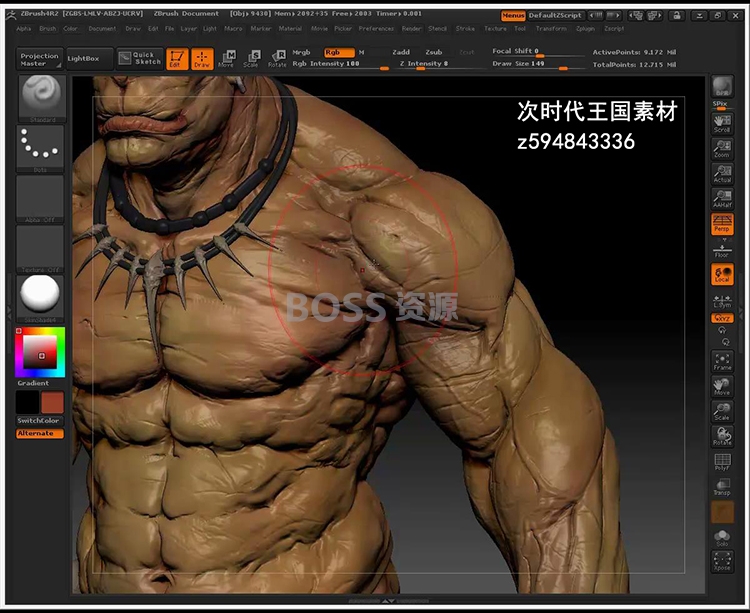The height and width of the screenshot is (613, 750).
Task: Click the BPR render button
Action: coord(722,87)
